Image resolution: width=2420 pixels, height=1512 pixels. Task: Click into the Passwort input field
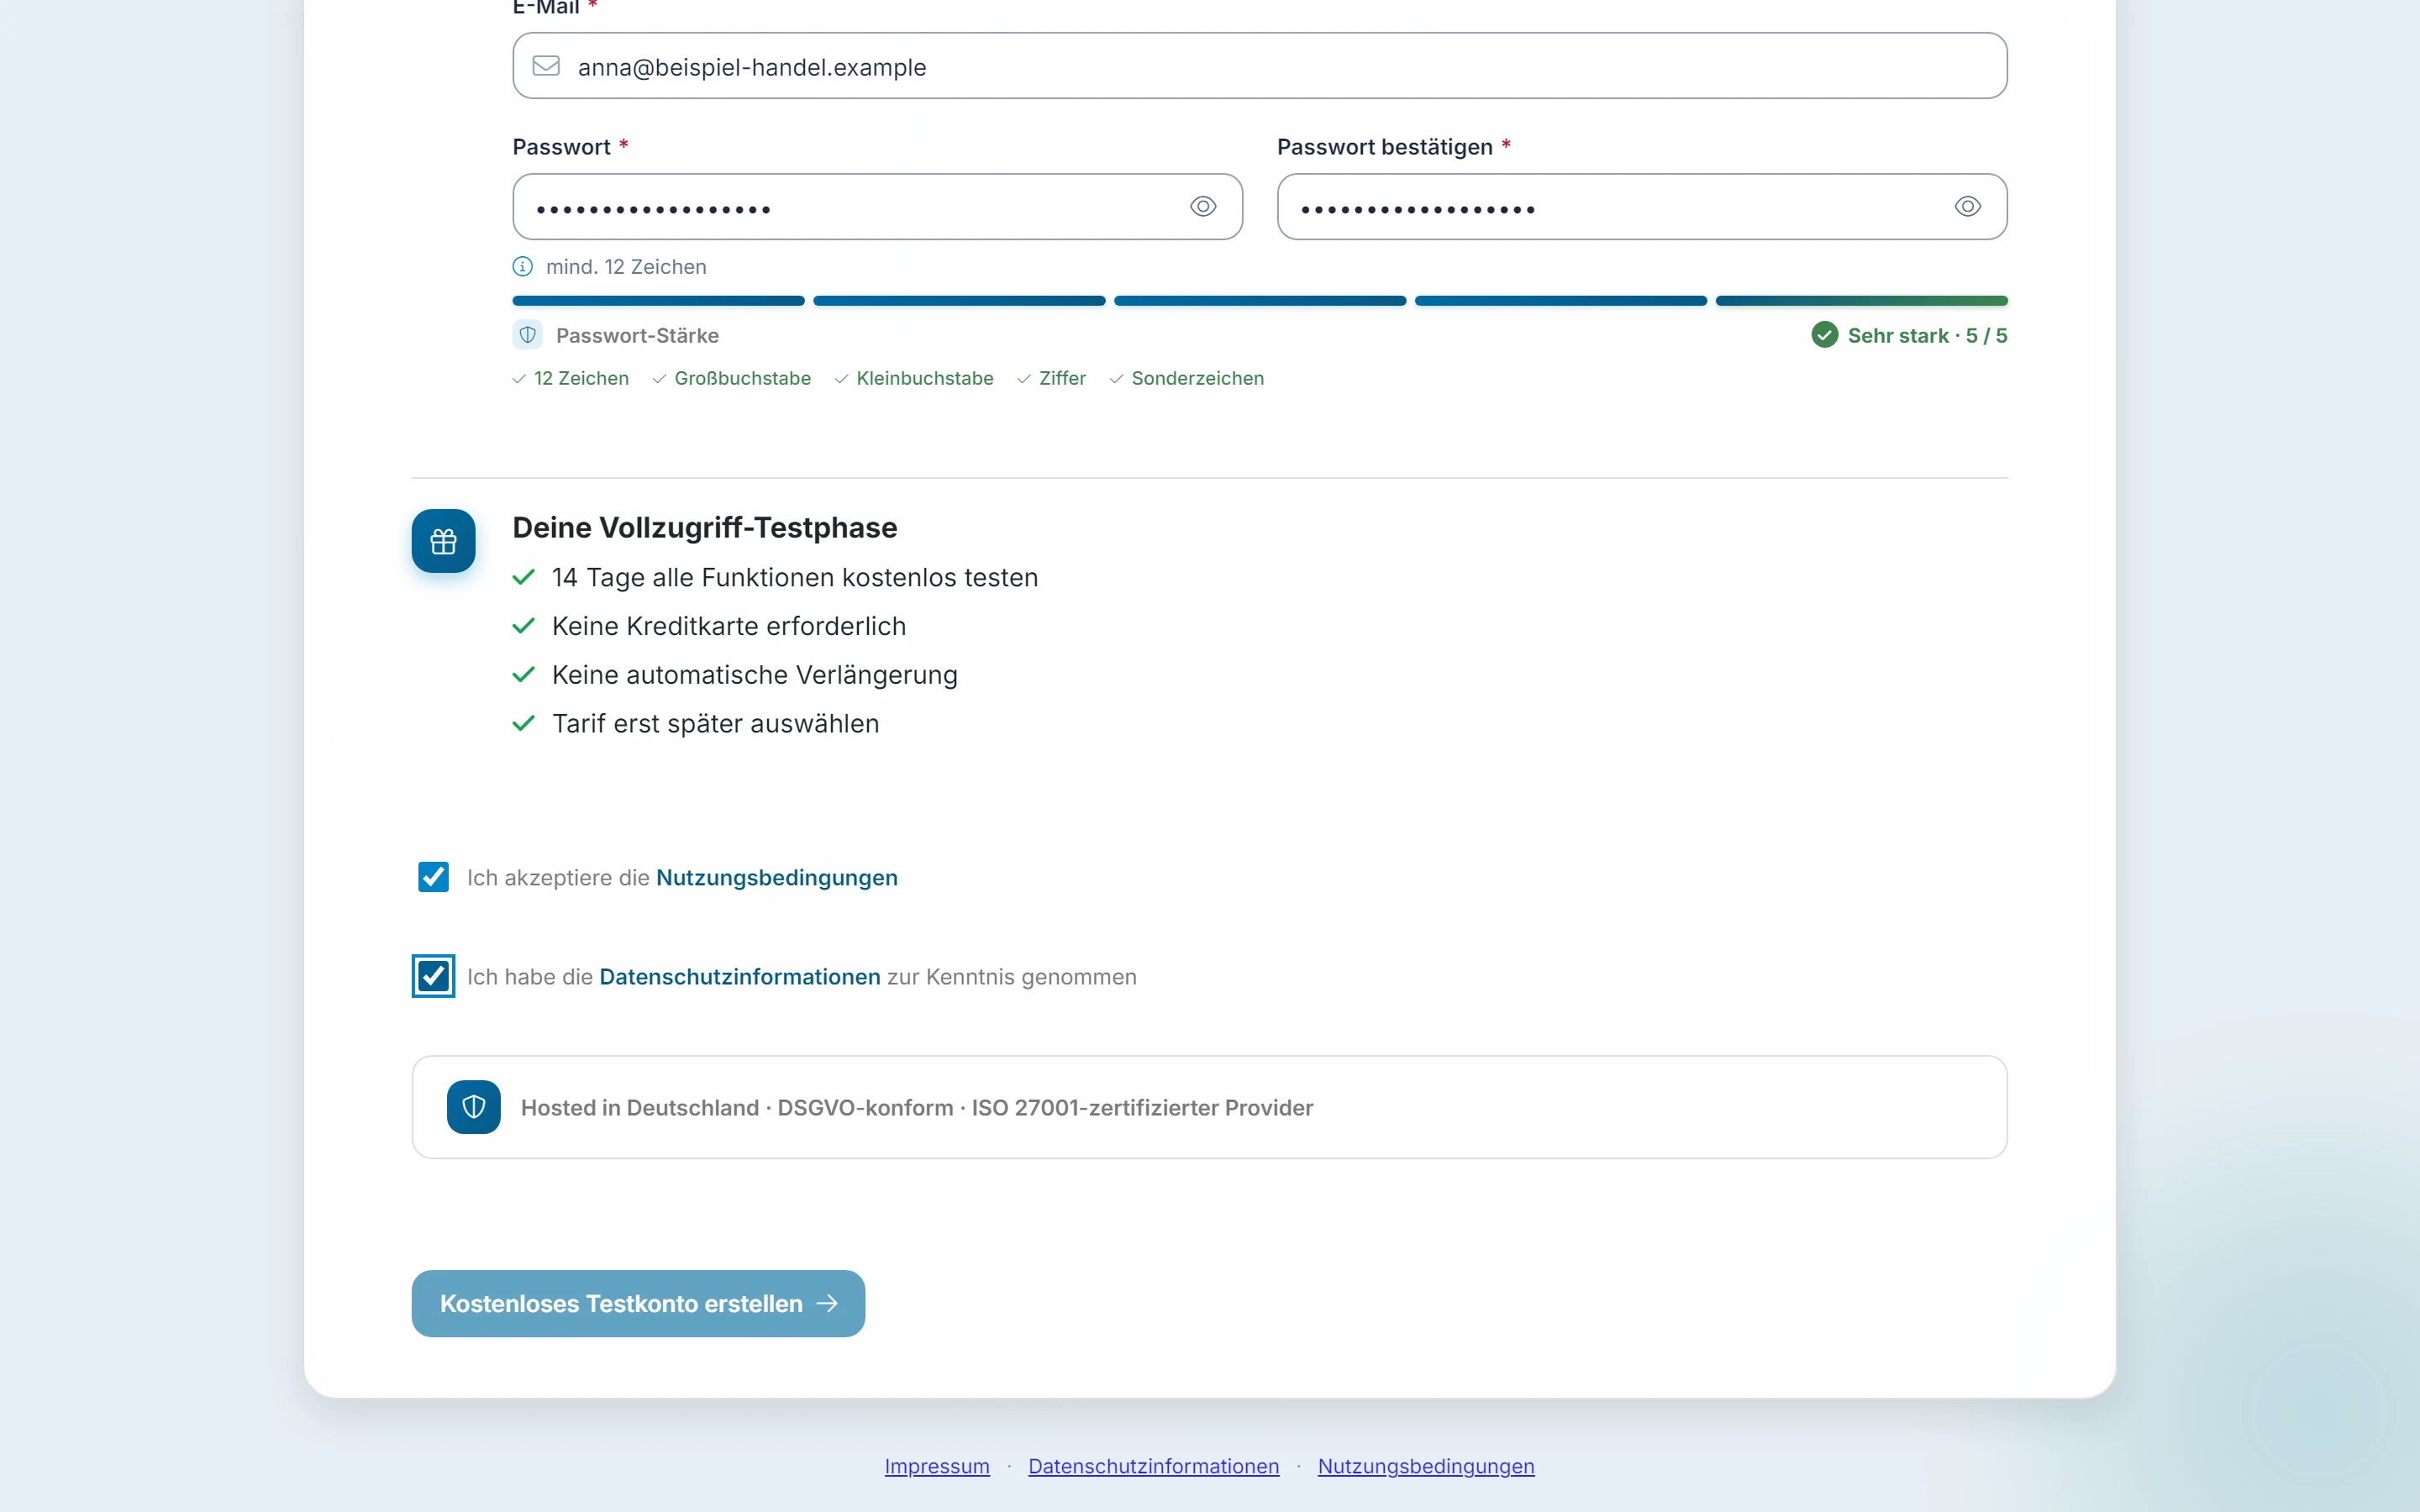click(878, 207)
